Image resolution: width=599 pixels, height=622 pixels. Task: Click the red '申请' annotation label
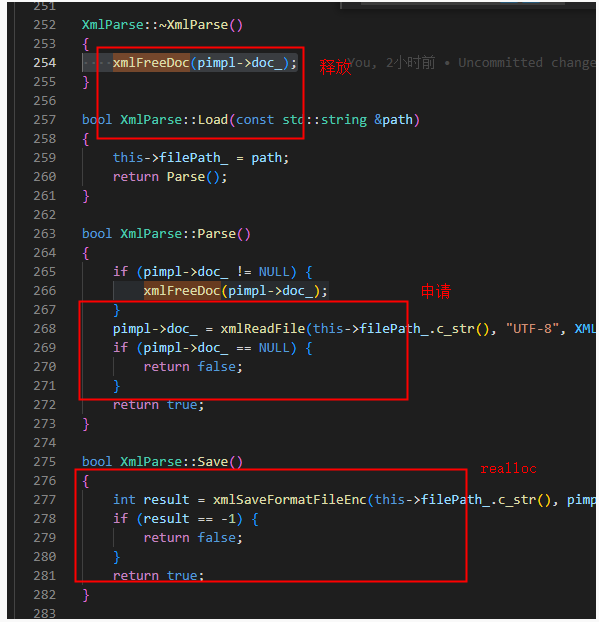coord(436,291)
